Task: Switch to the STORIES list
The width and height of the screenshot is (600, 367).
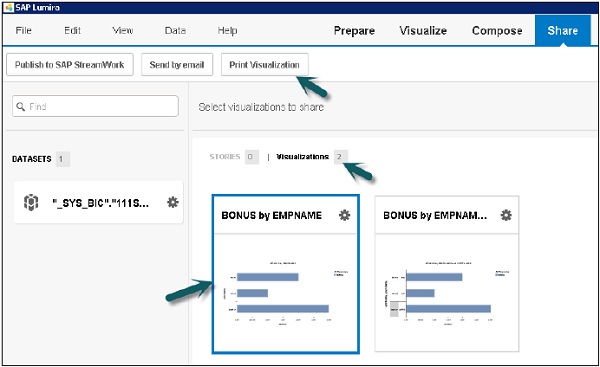Action: click(x=225, y=157)
